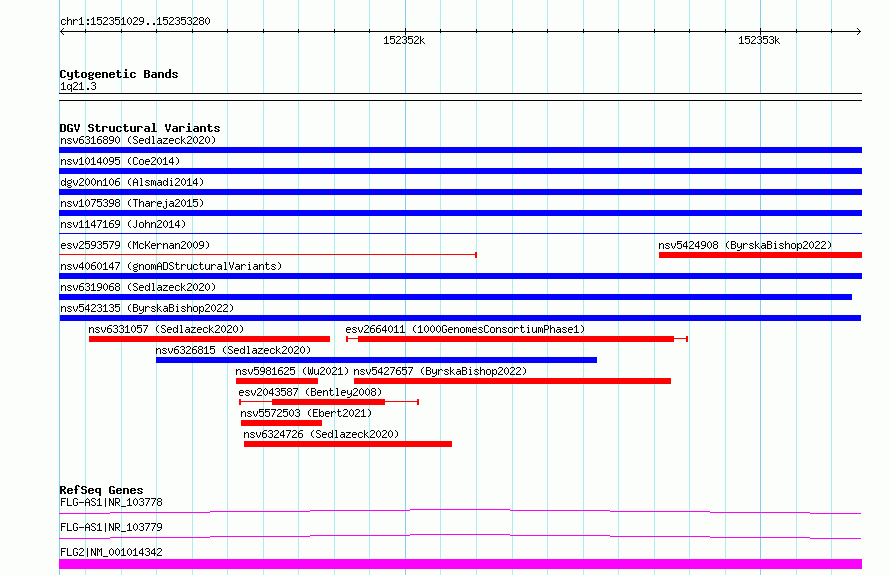
Task: Open the FLG-AS1|NR_103778 gene label
Action: point(111,502)
